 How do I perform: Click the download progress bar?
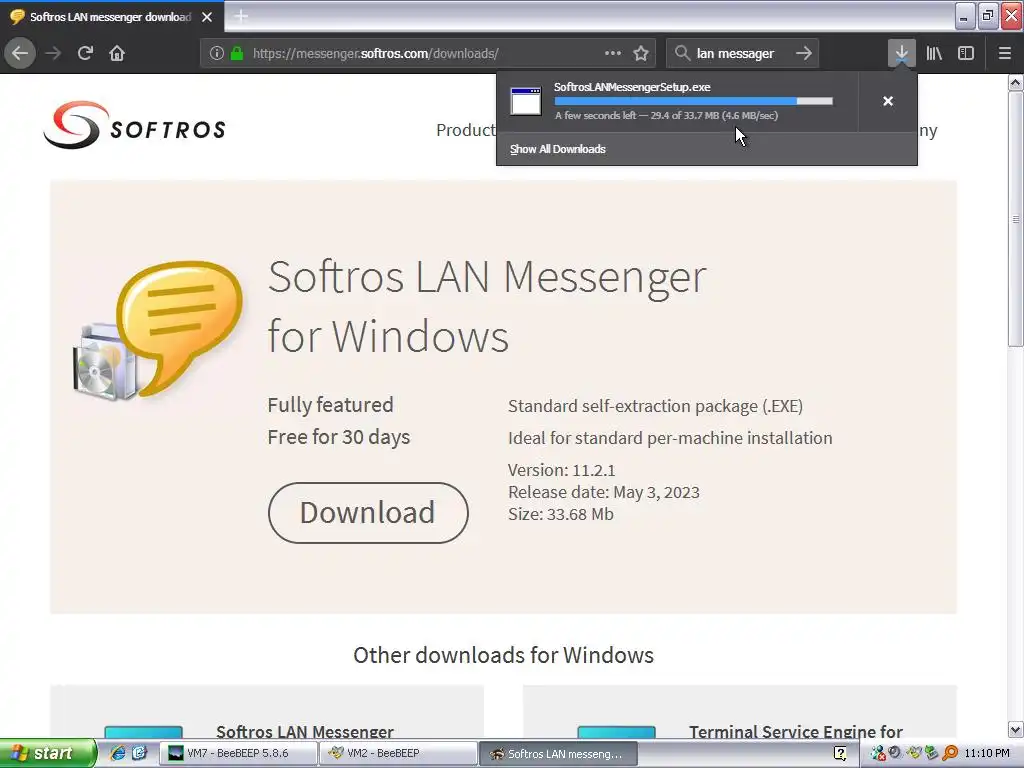click(x=694, y=101)
